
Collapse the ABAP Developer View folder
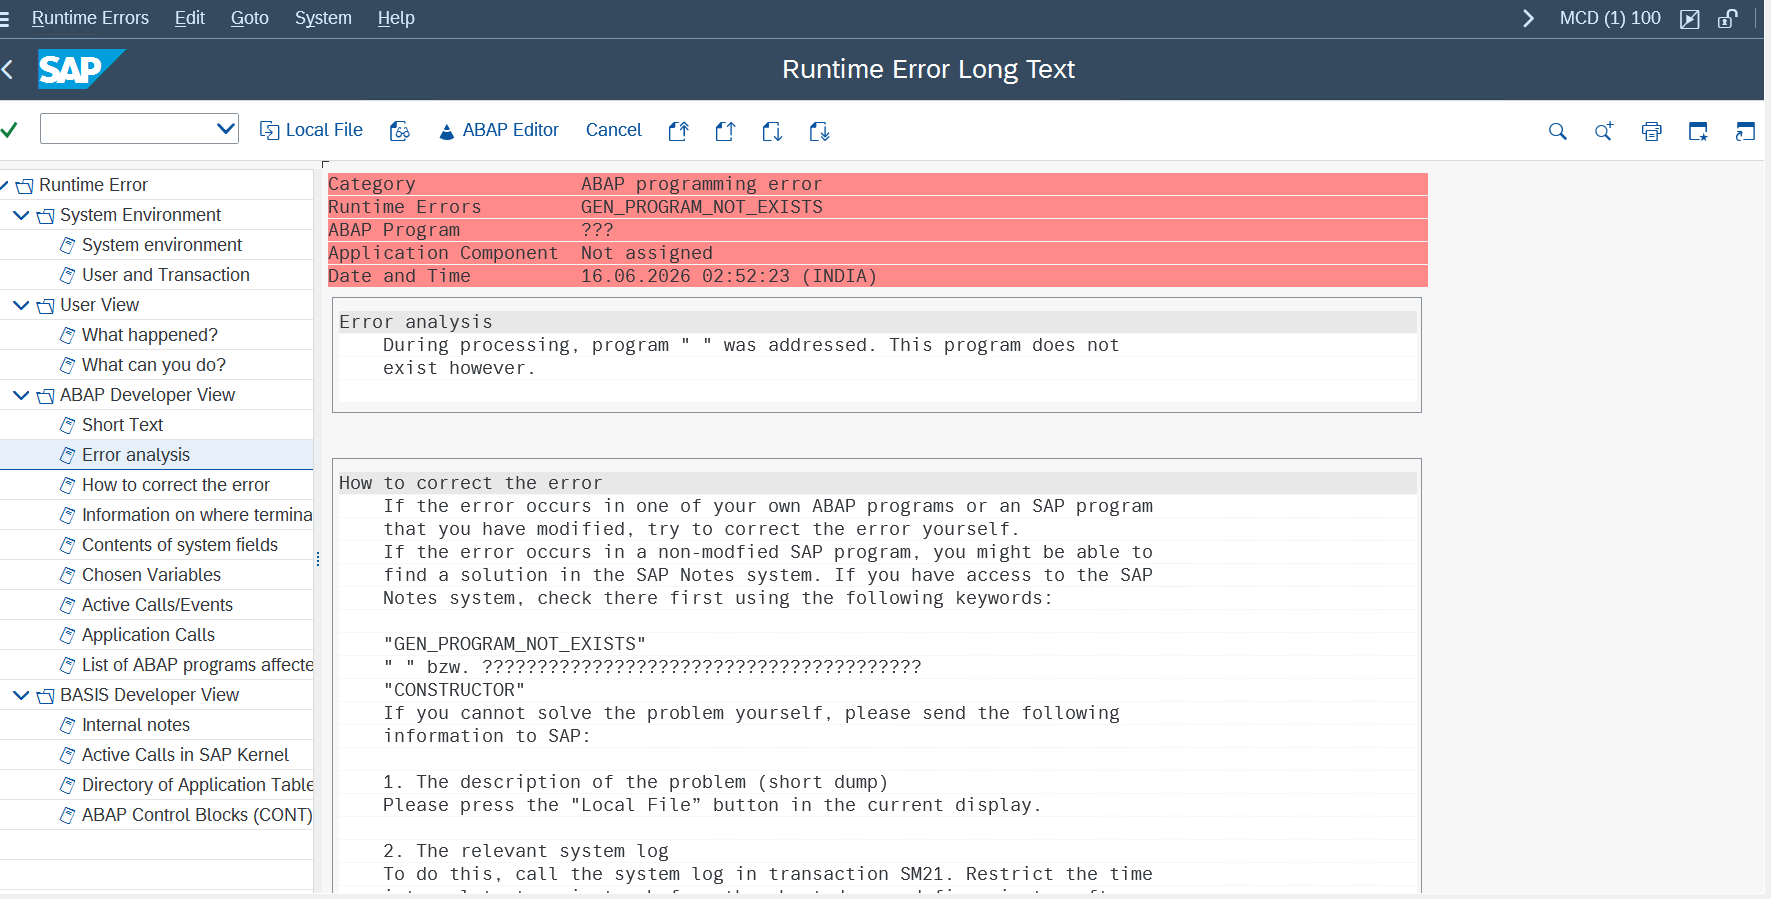tap(21, 395)
